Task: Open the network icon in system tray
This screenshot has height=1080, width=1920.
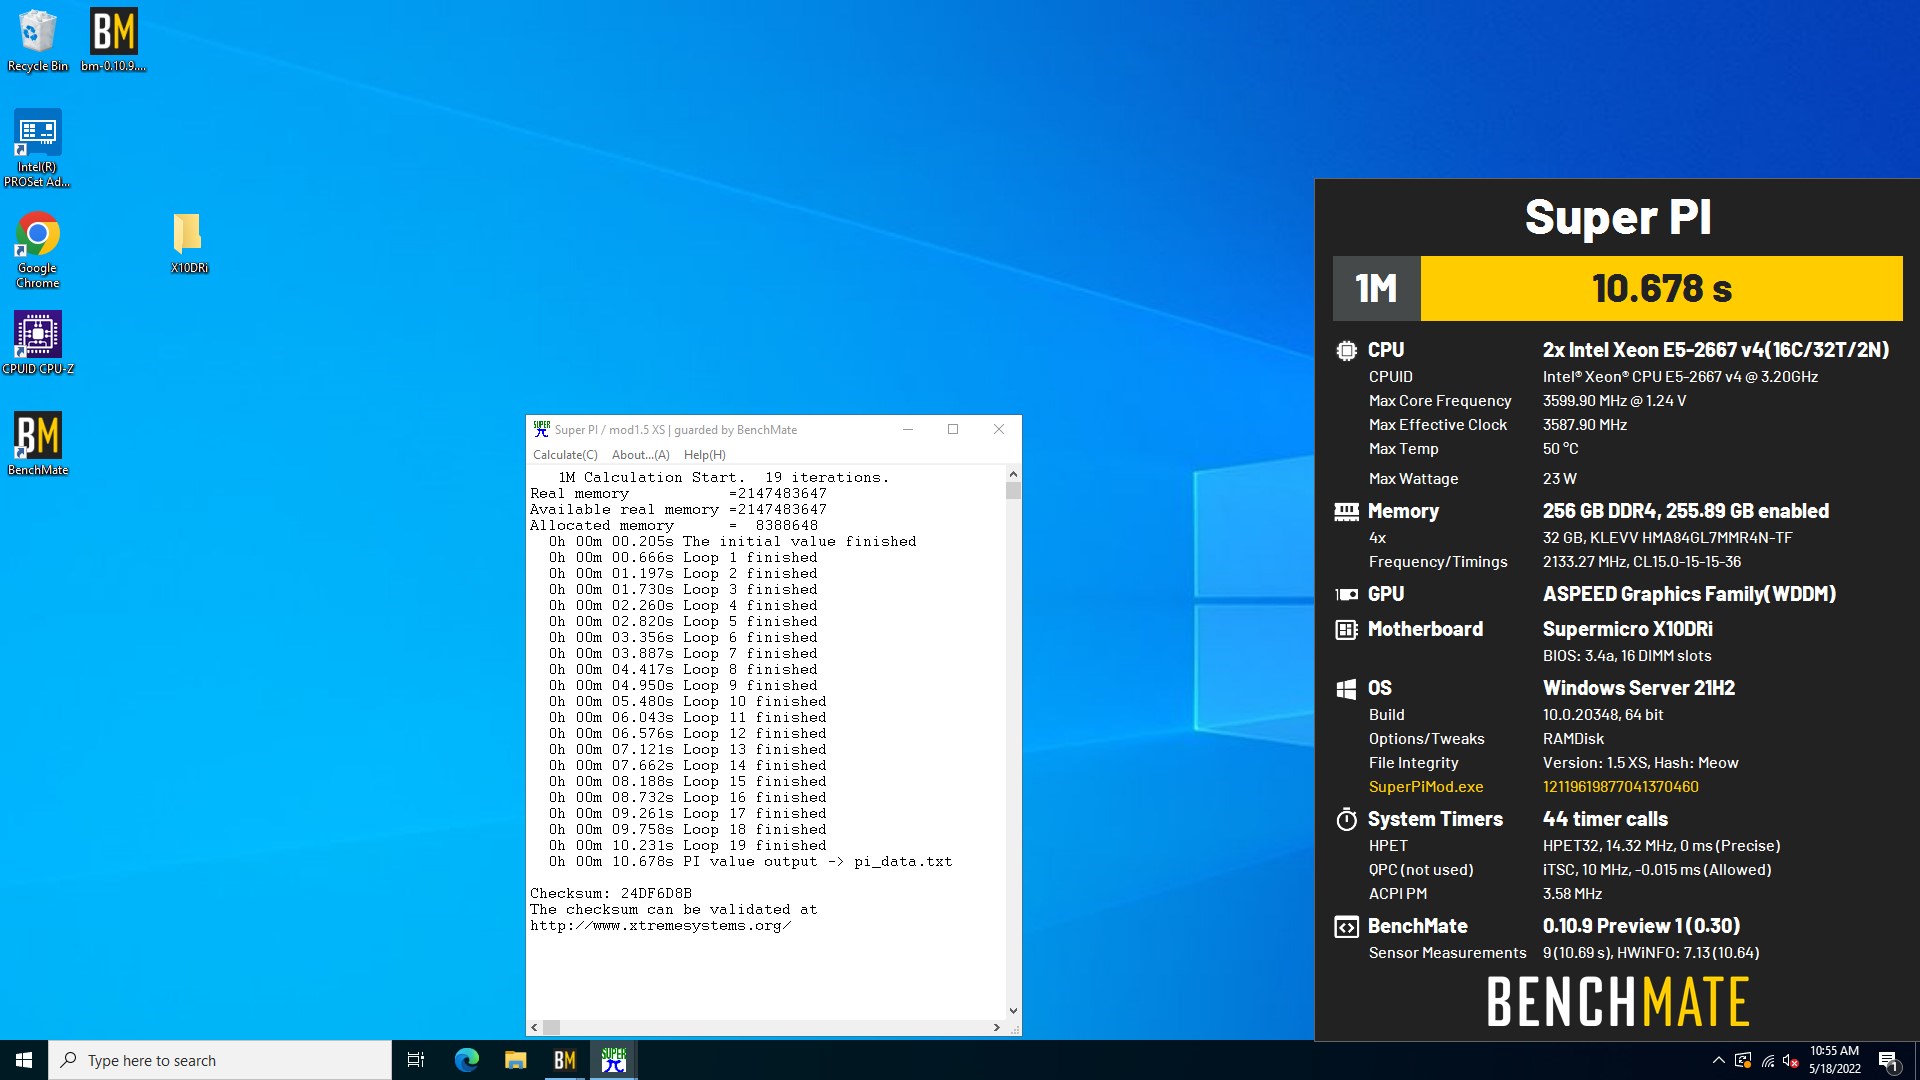Action: coord(1767,1060)
